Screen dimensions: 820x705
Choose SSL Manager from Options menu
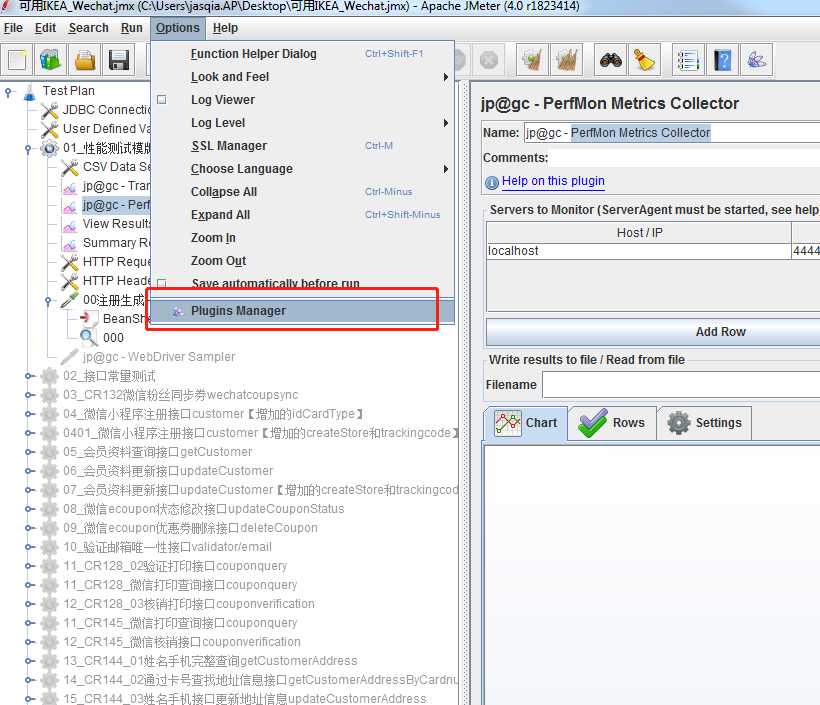pos(303,146)
